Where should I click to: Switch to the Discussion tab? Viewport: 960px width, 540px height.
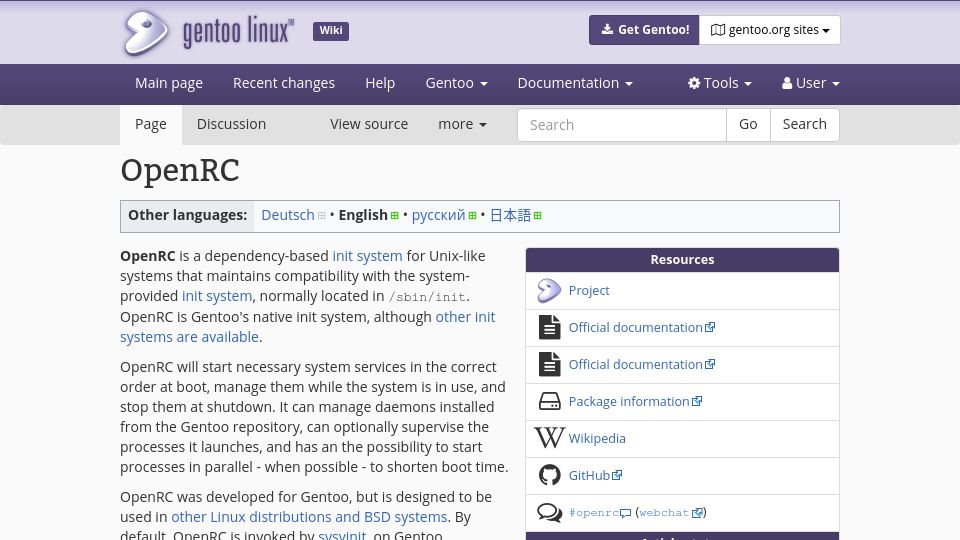[231, 124]
